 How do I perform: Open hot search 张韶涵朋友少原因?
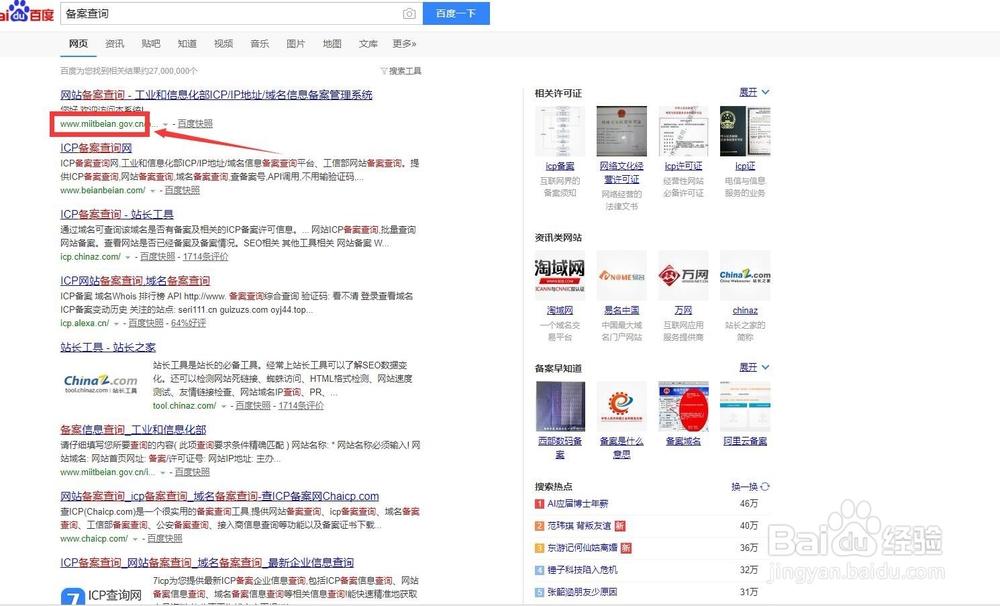point(582,591)
